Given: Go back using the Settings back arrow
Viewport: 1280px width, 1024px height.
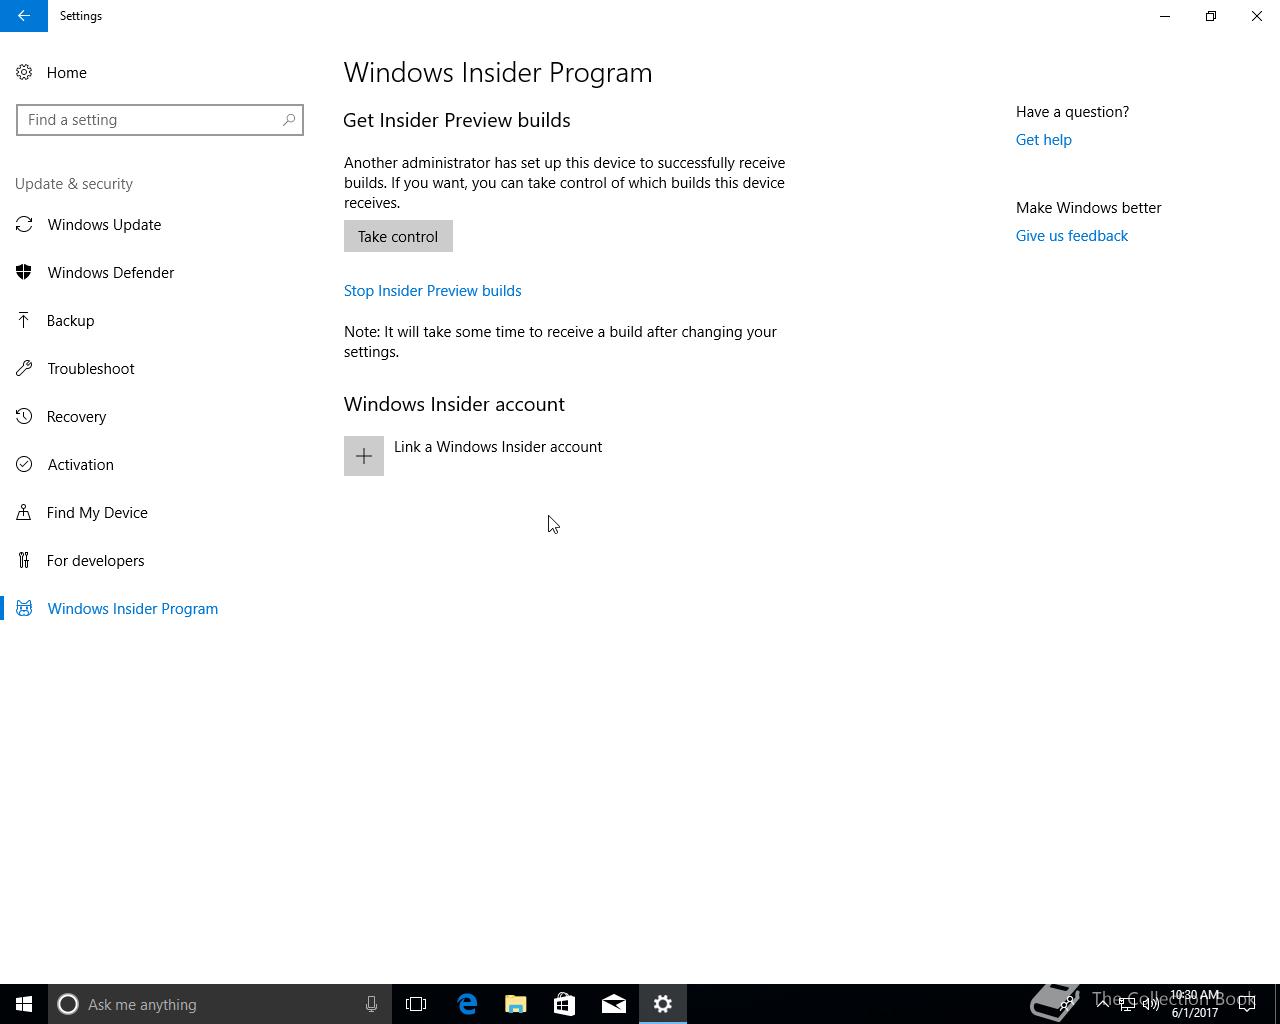Looking at the screenshot, I should pyautogui.click(x=24, y=16).
